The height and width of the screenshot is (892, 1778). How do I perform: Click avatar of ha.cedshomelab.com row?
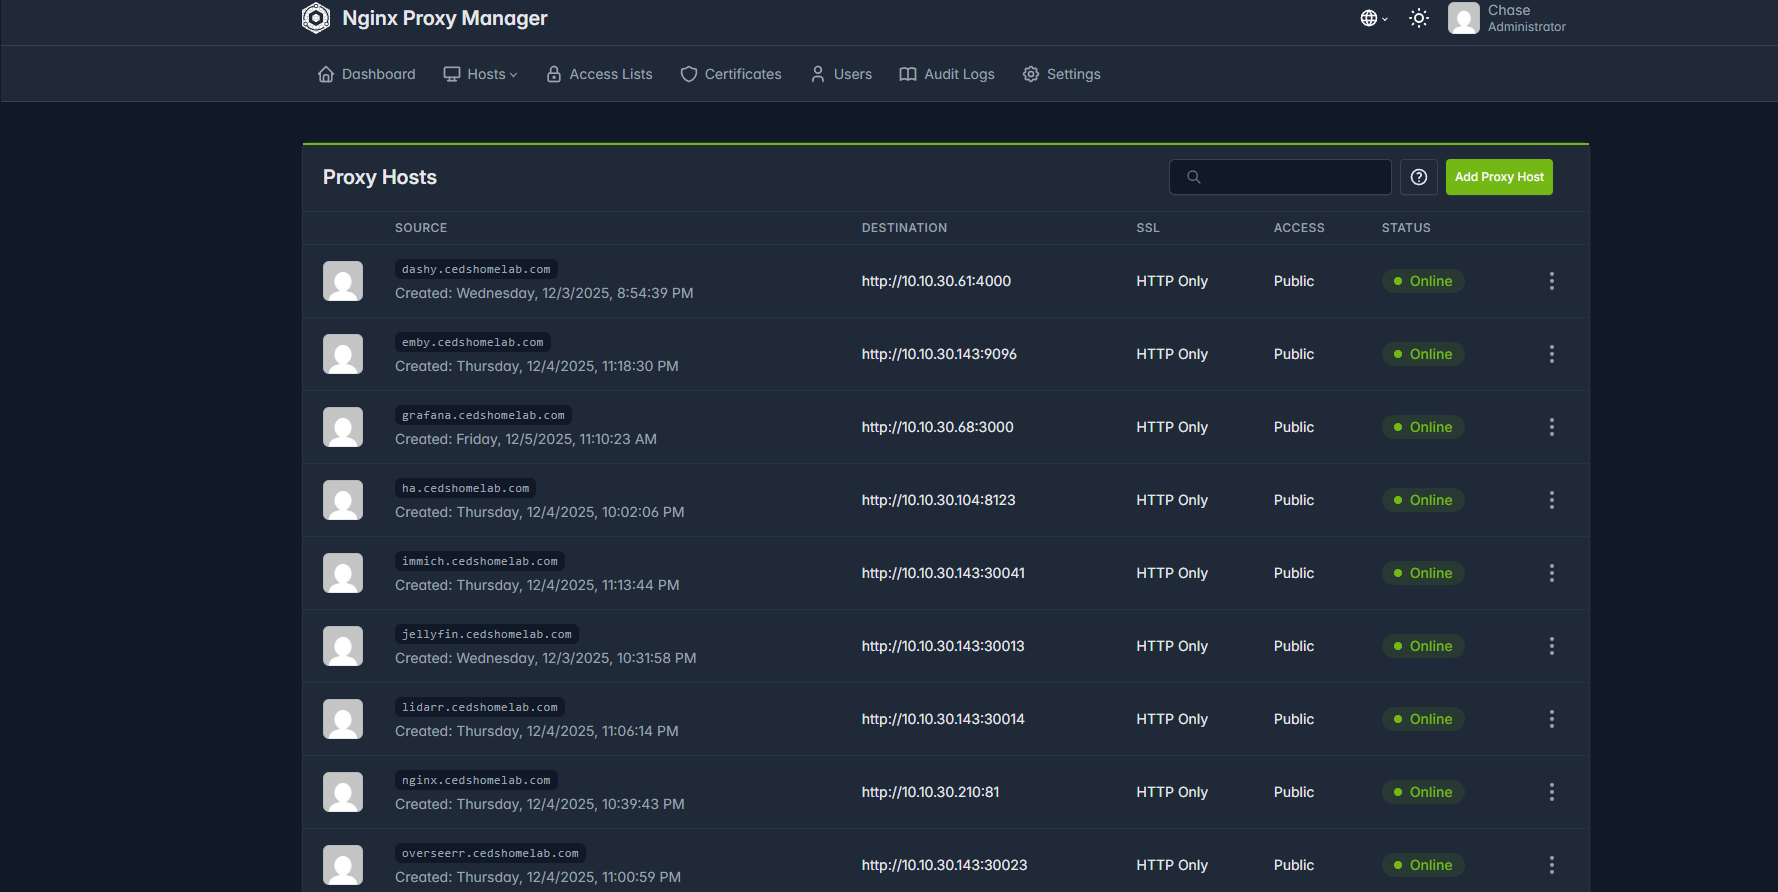[343, 500]
